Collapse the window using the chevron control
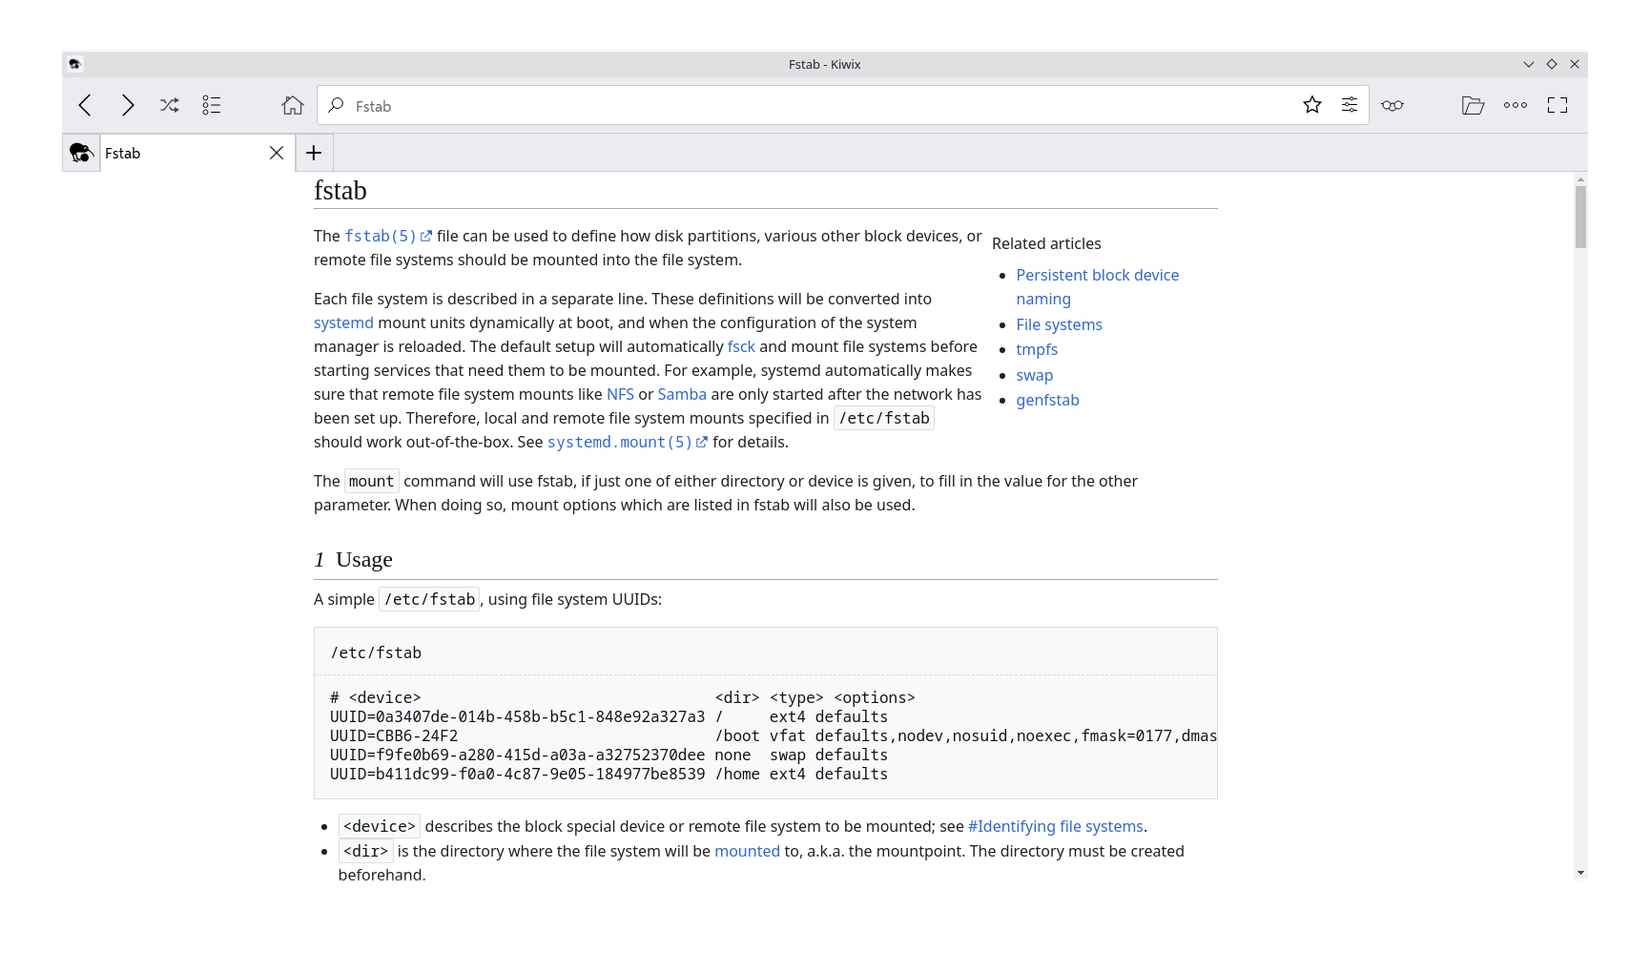The height and width of the screenshot is (954, 1650). (1528, 64)
